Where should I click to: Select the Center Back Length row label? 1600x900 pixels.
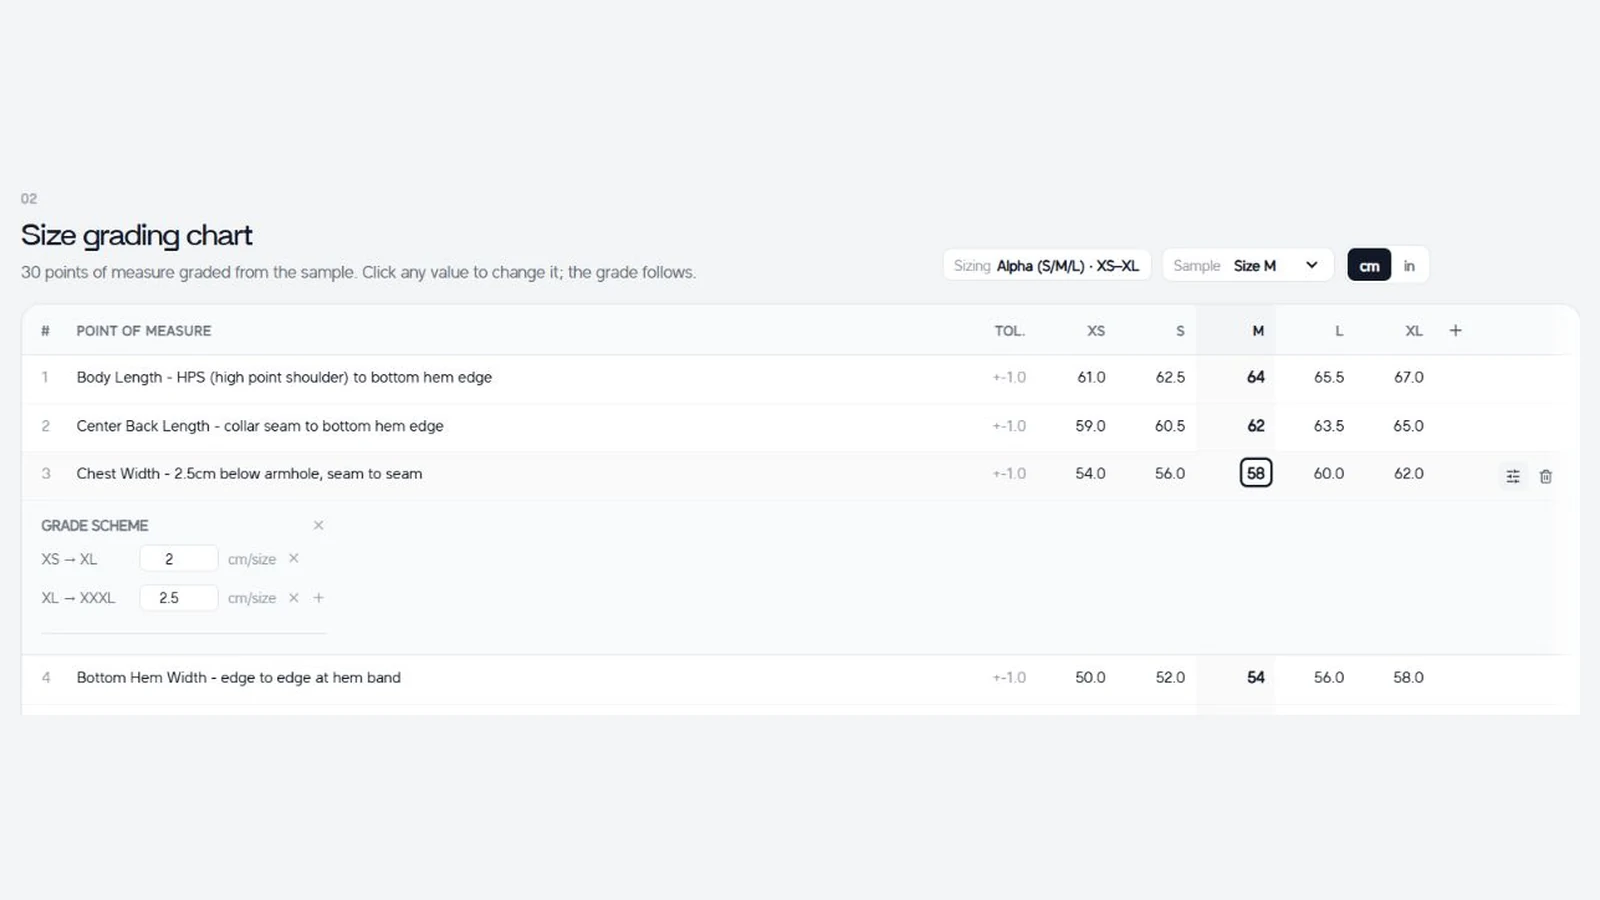click(x=260, y=426)
